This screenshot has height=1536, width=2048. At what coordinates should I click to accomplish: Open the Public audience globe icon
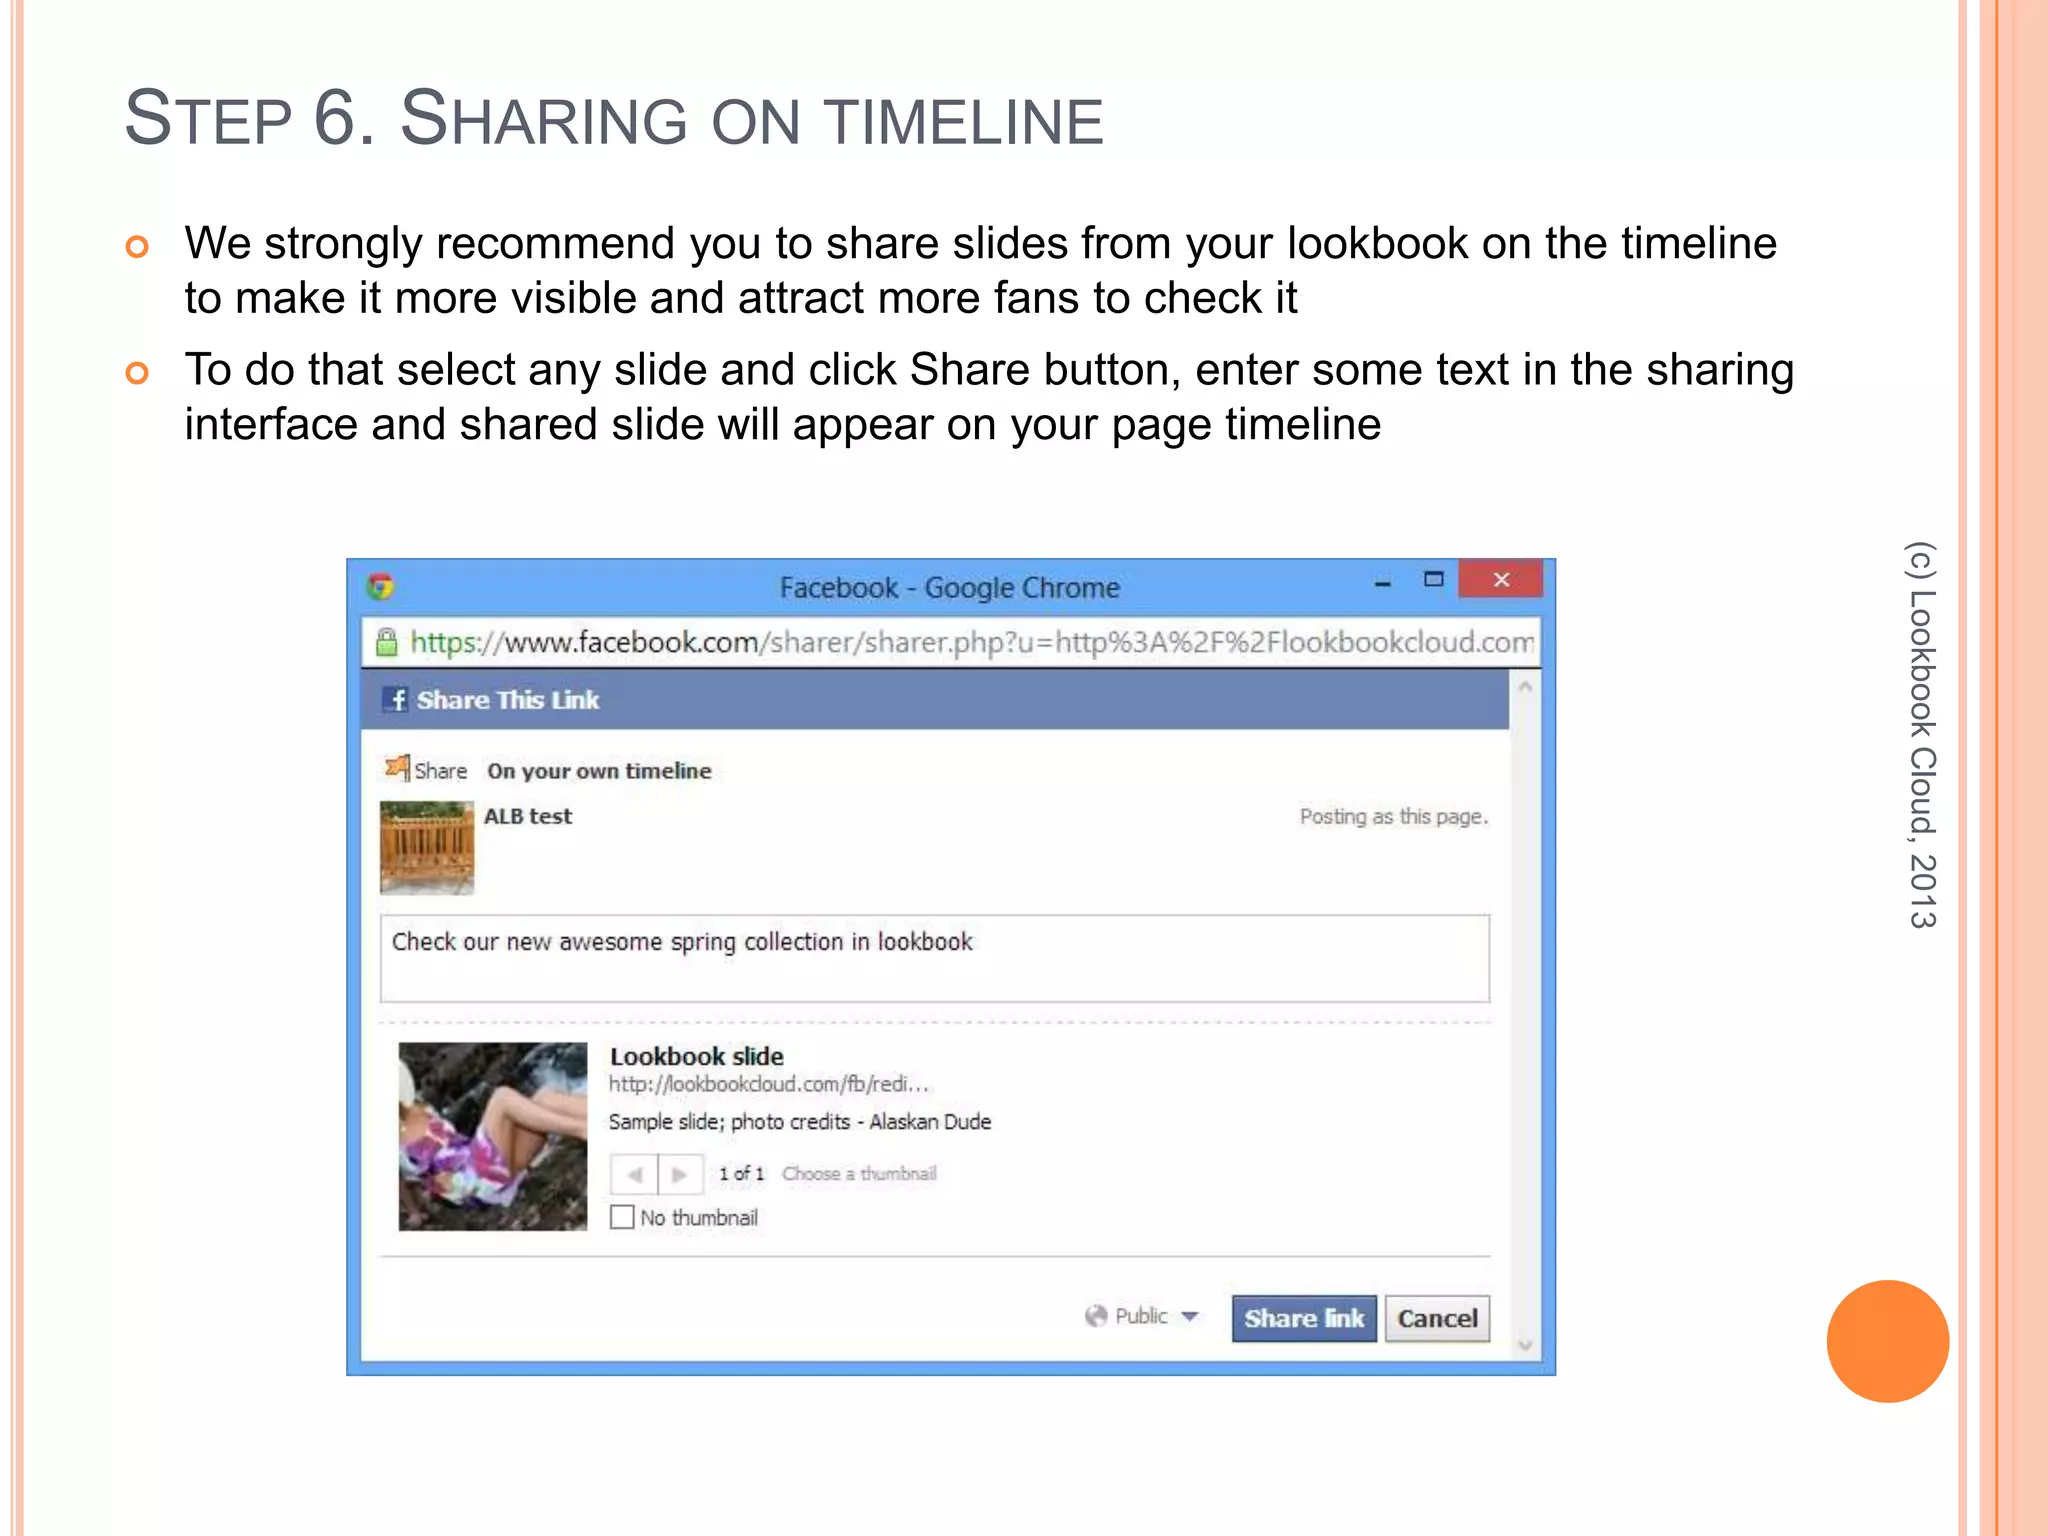pos(1096,1316)
